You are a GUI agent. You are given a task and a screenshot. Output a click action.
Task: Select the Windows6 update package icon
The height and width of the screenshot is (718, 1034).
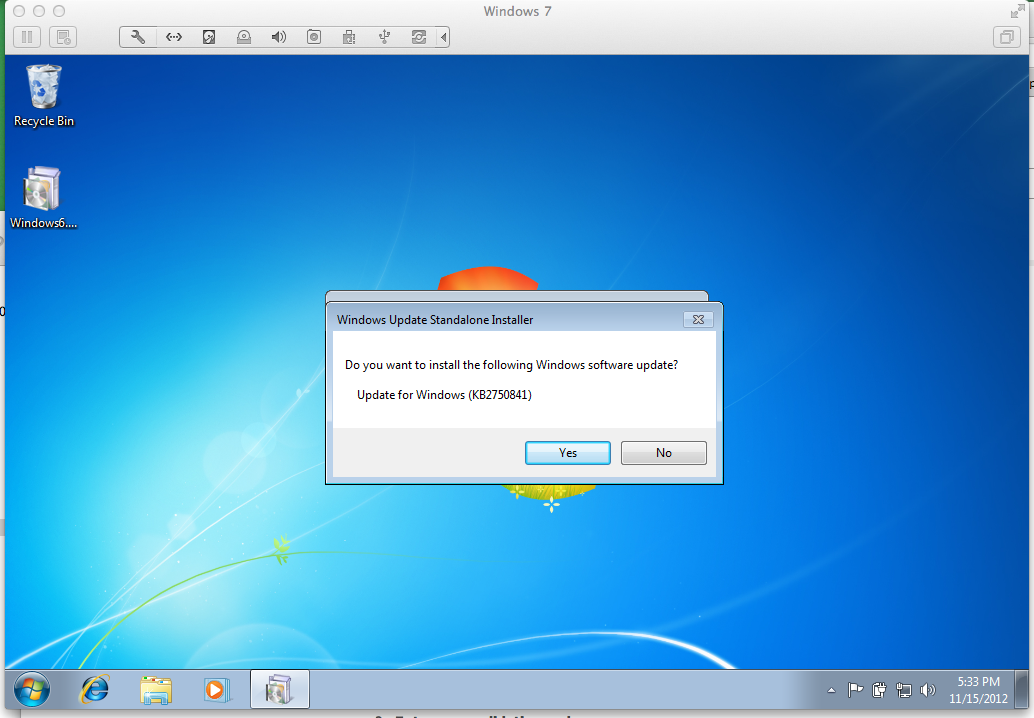(x=44, y=198)
